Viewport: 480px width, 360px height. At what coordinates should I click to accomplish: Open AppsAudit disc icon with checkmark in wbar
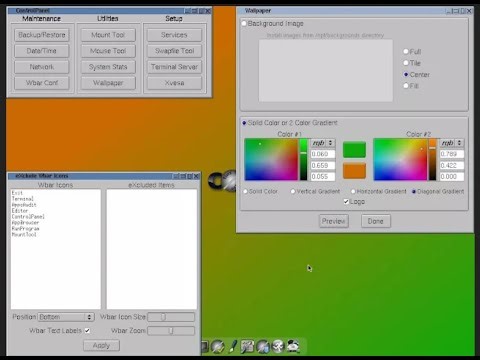click(x=218, y=346)
